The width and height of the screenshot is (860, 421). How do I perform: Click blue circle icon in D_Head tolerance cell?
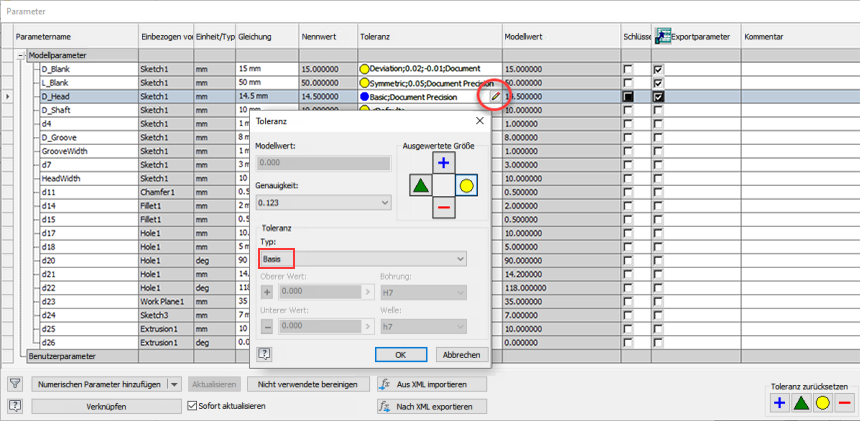tap(364, 96)
